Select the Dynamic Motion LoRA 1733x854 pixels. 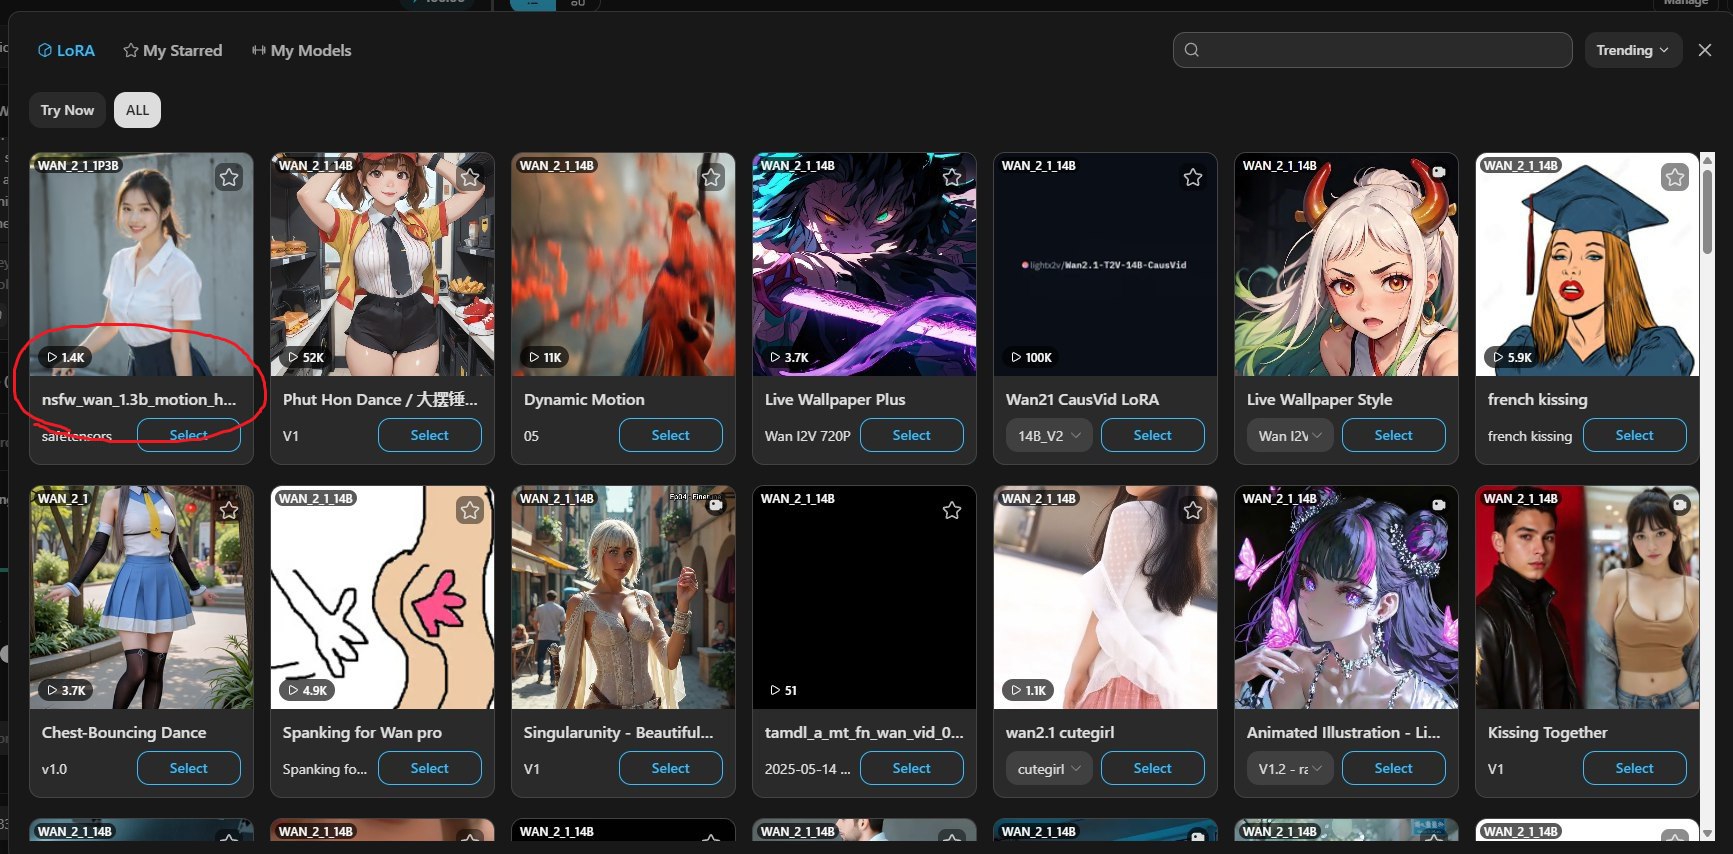point(671,436)
